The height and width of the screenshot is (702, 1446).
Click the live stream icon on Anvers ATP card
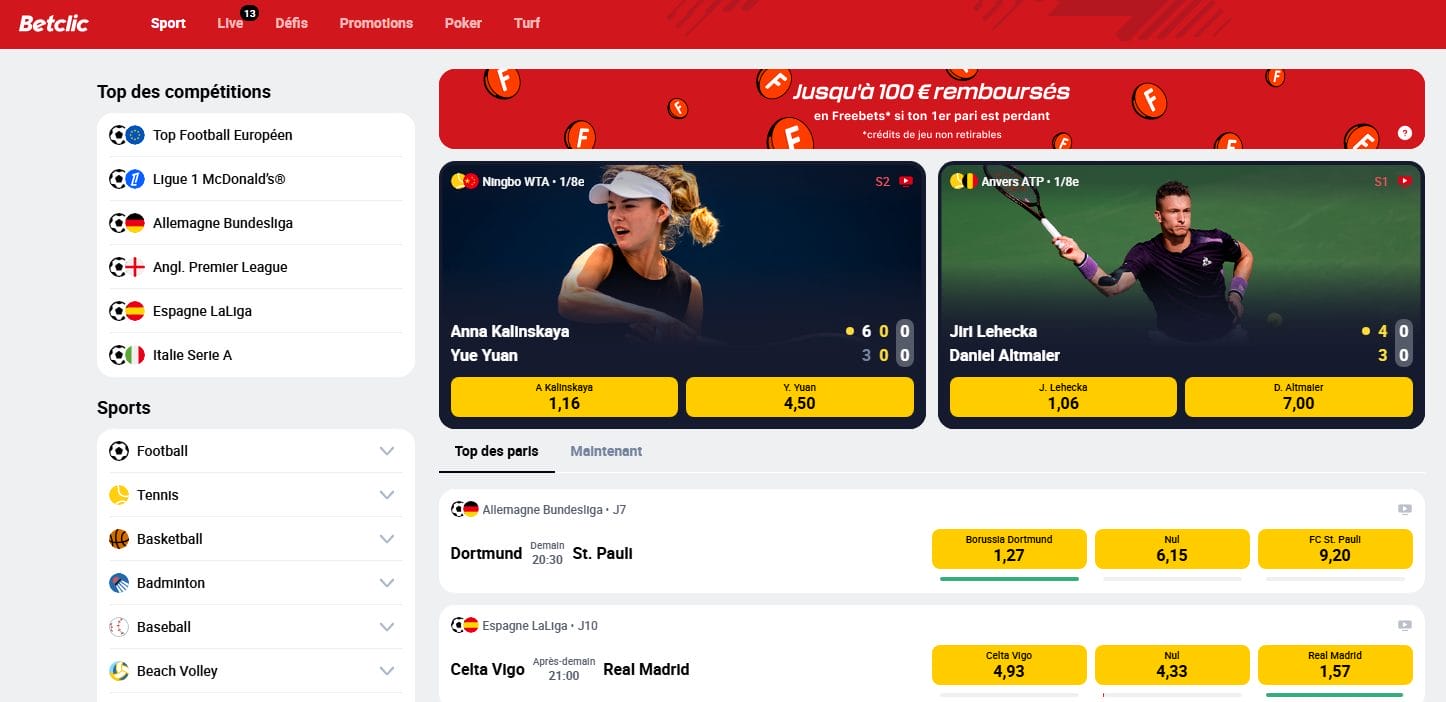click(1405, 181)
